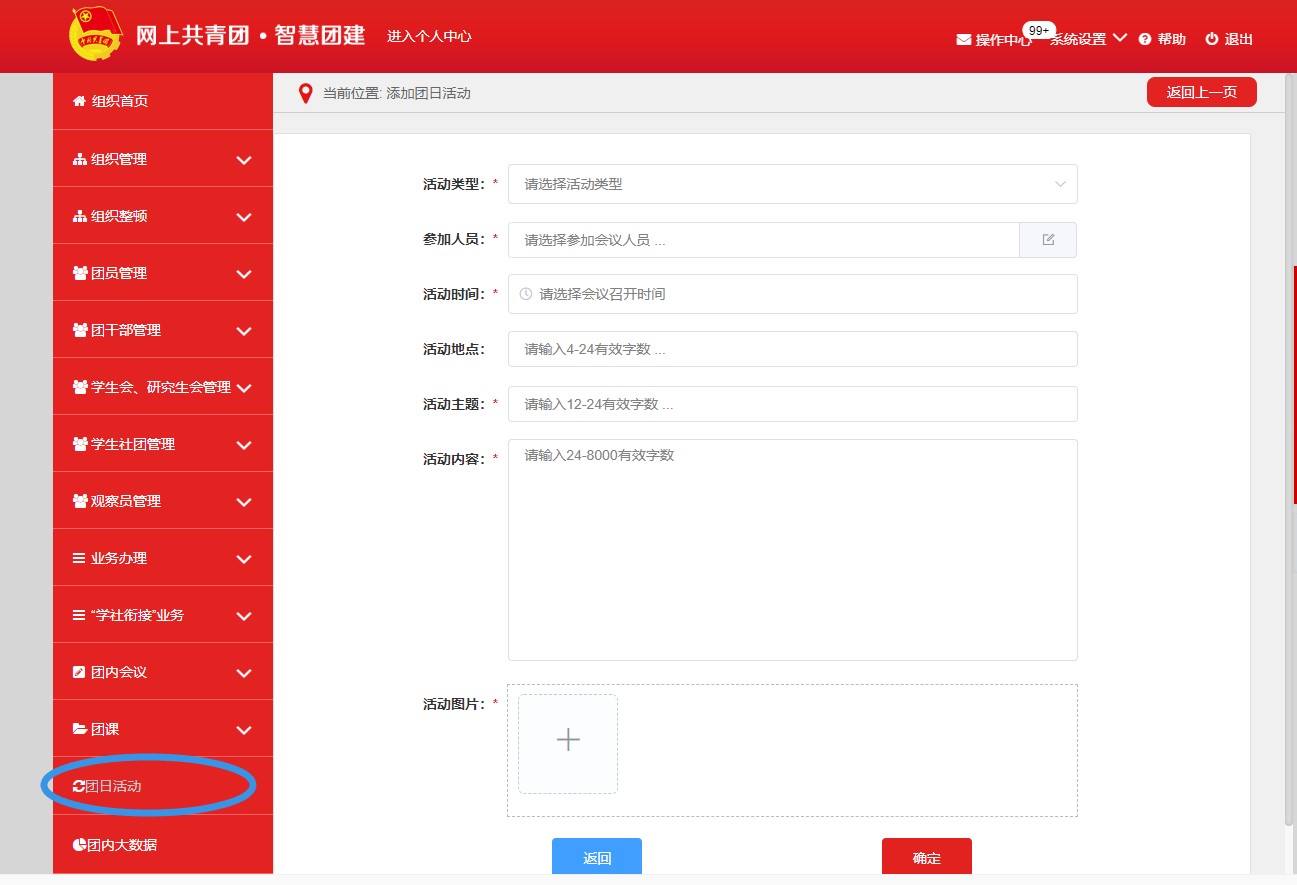1297x885 pixels.
Task: Click the envelope icon beside 操作中心
Action: click(964, 40)
